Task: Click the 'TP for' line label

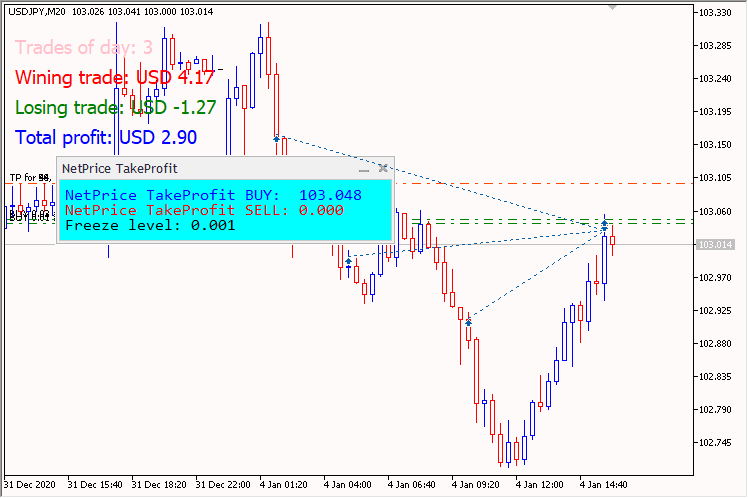Action: (x=31, y=178)
